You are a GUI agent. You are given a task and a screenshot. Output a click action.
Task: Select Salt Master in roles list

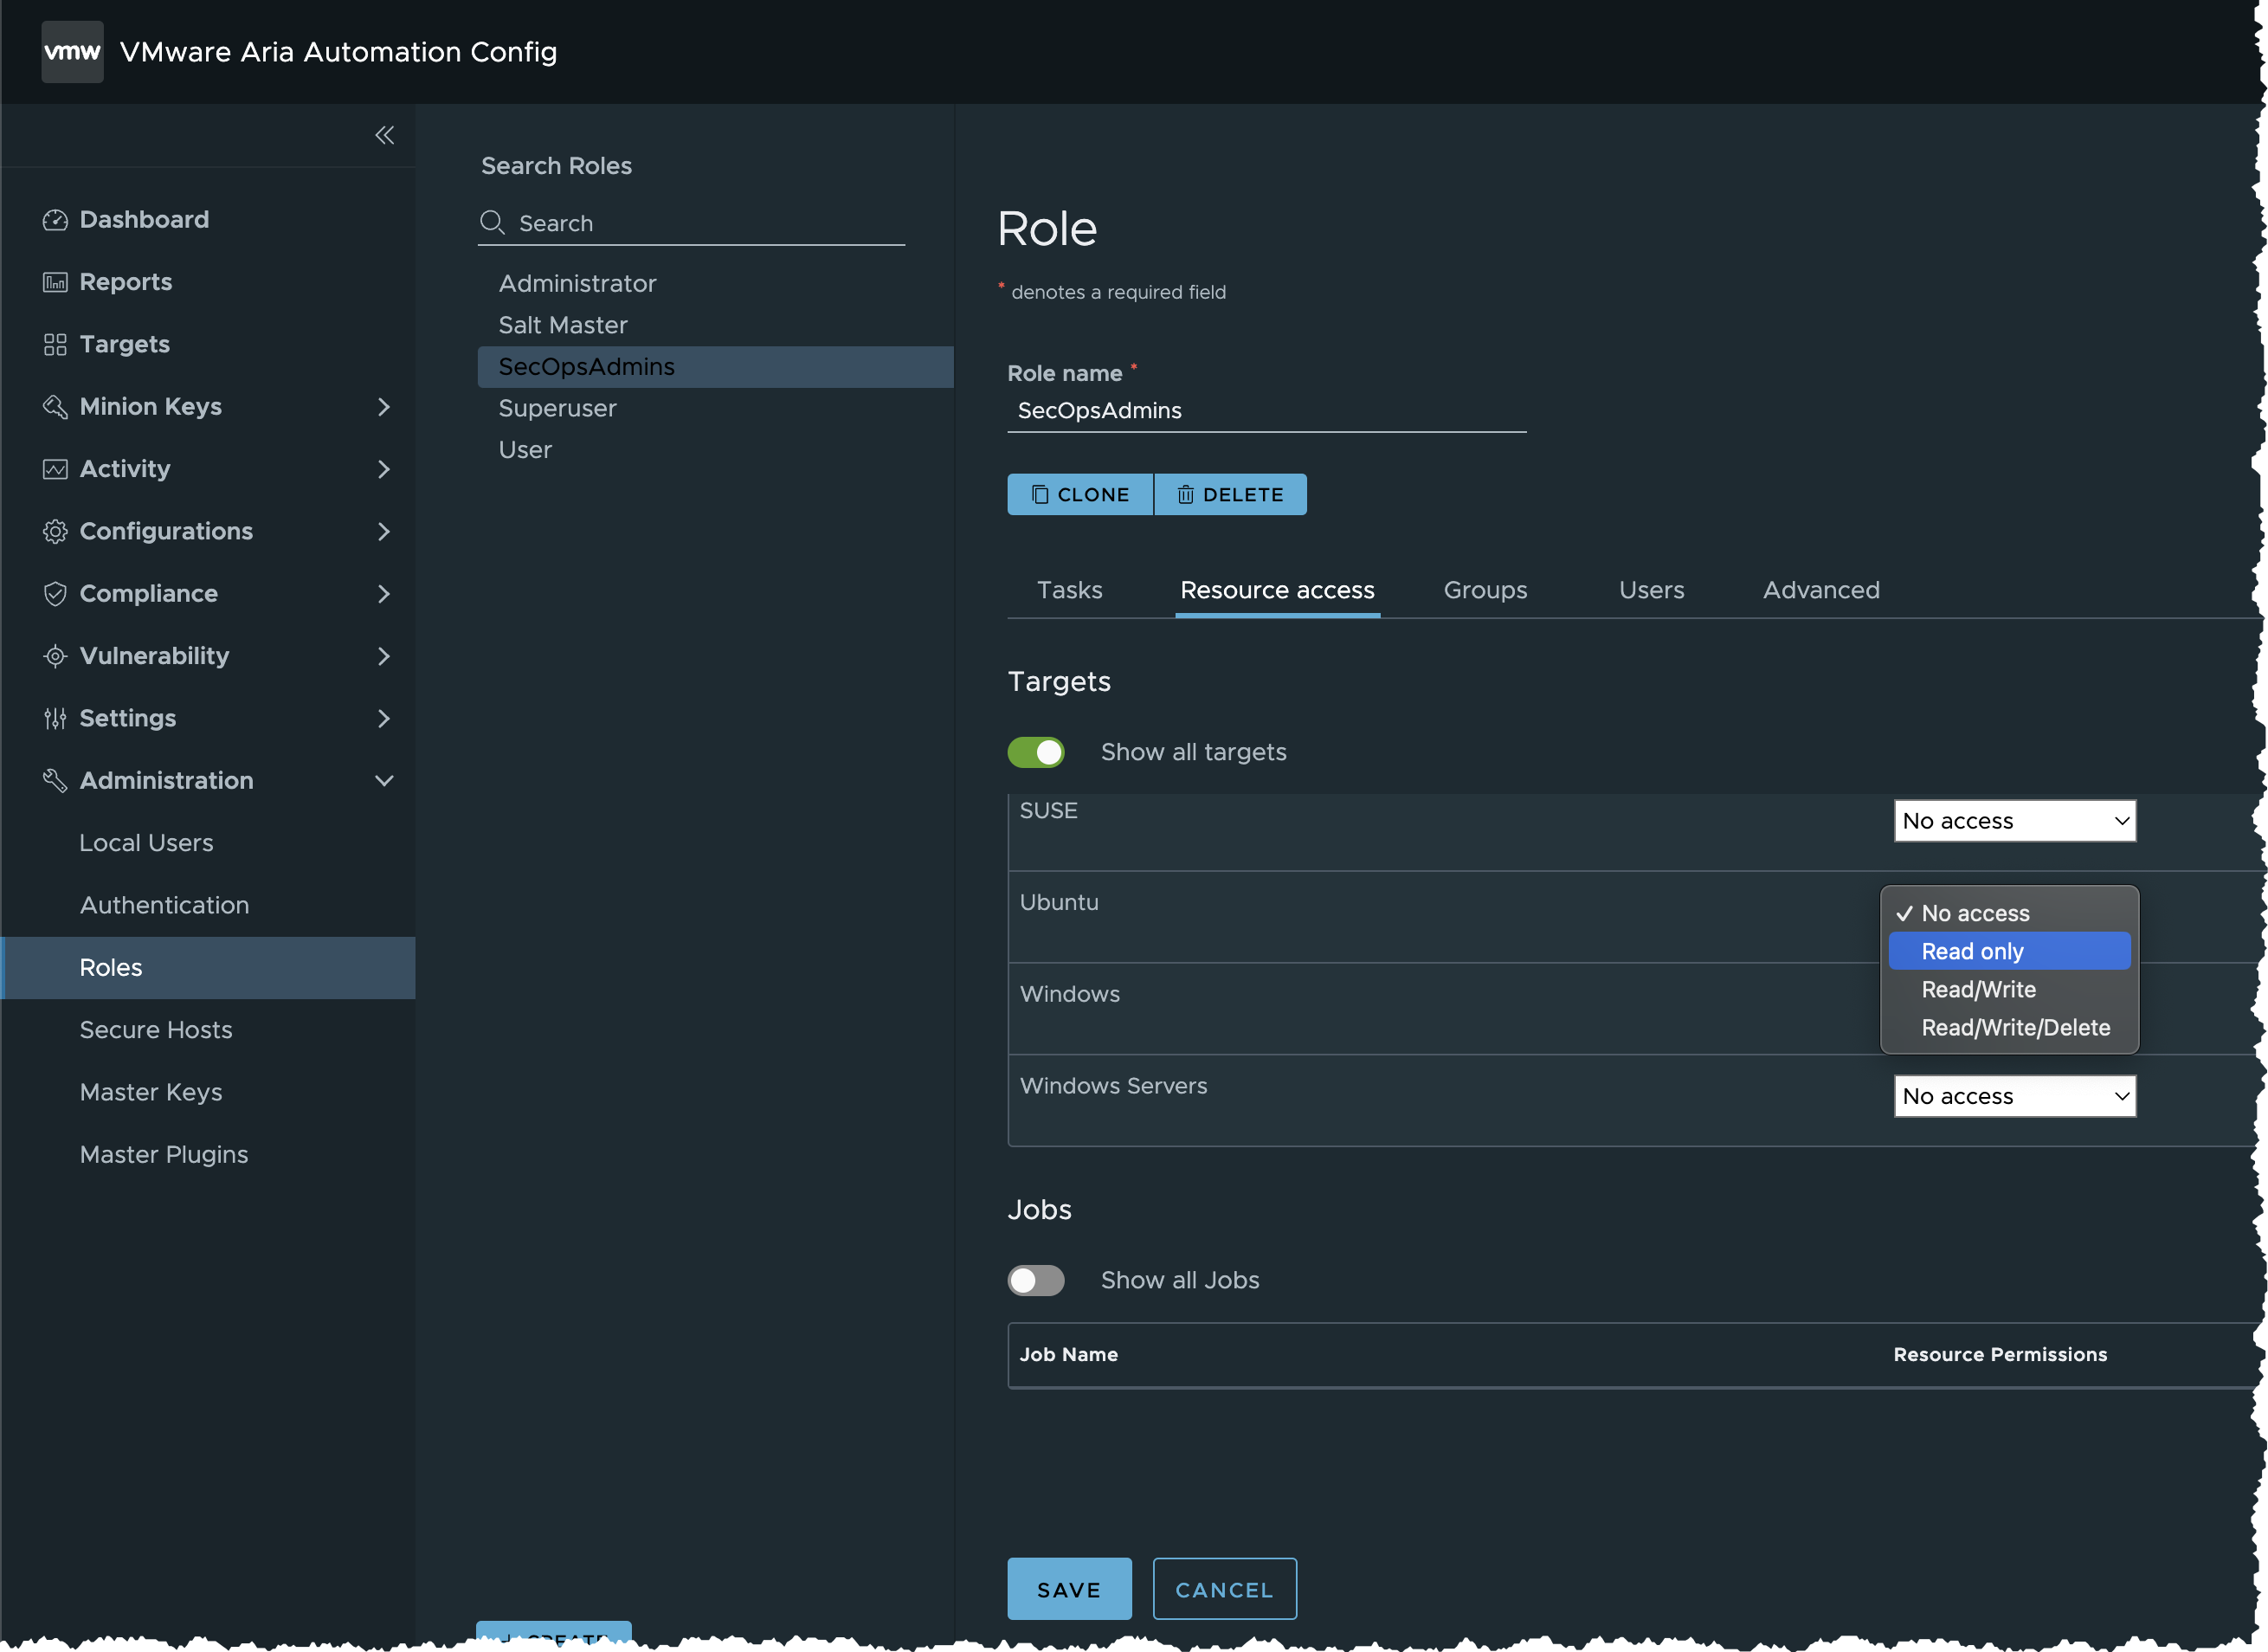tap(563, 325)
